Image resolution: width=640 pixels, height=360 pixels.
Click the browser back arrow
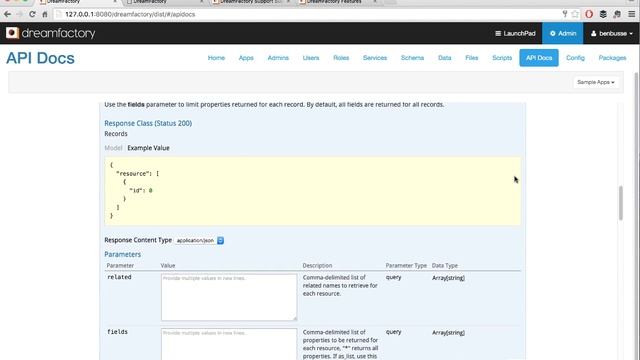7,14
